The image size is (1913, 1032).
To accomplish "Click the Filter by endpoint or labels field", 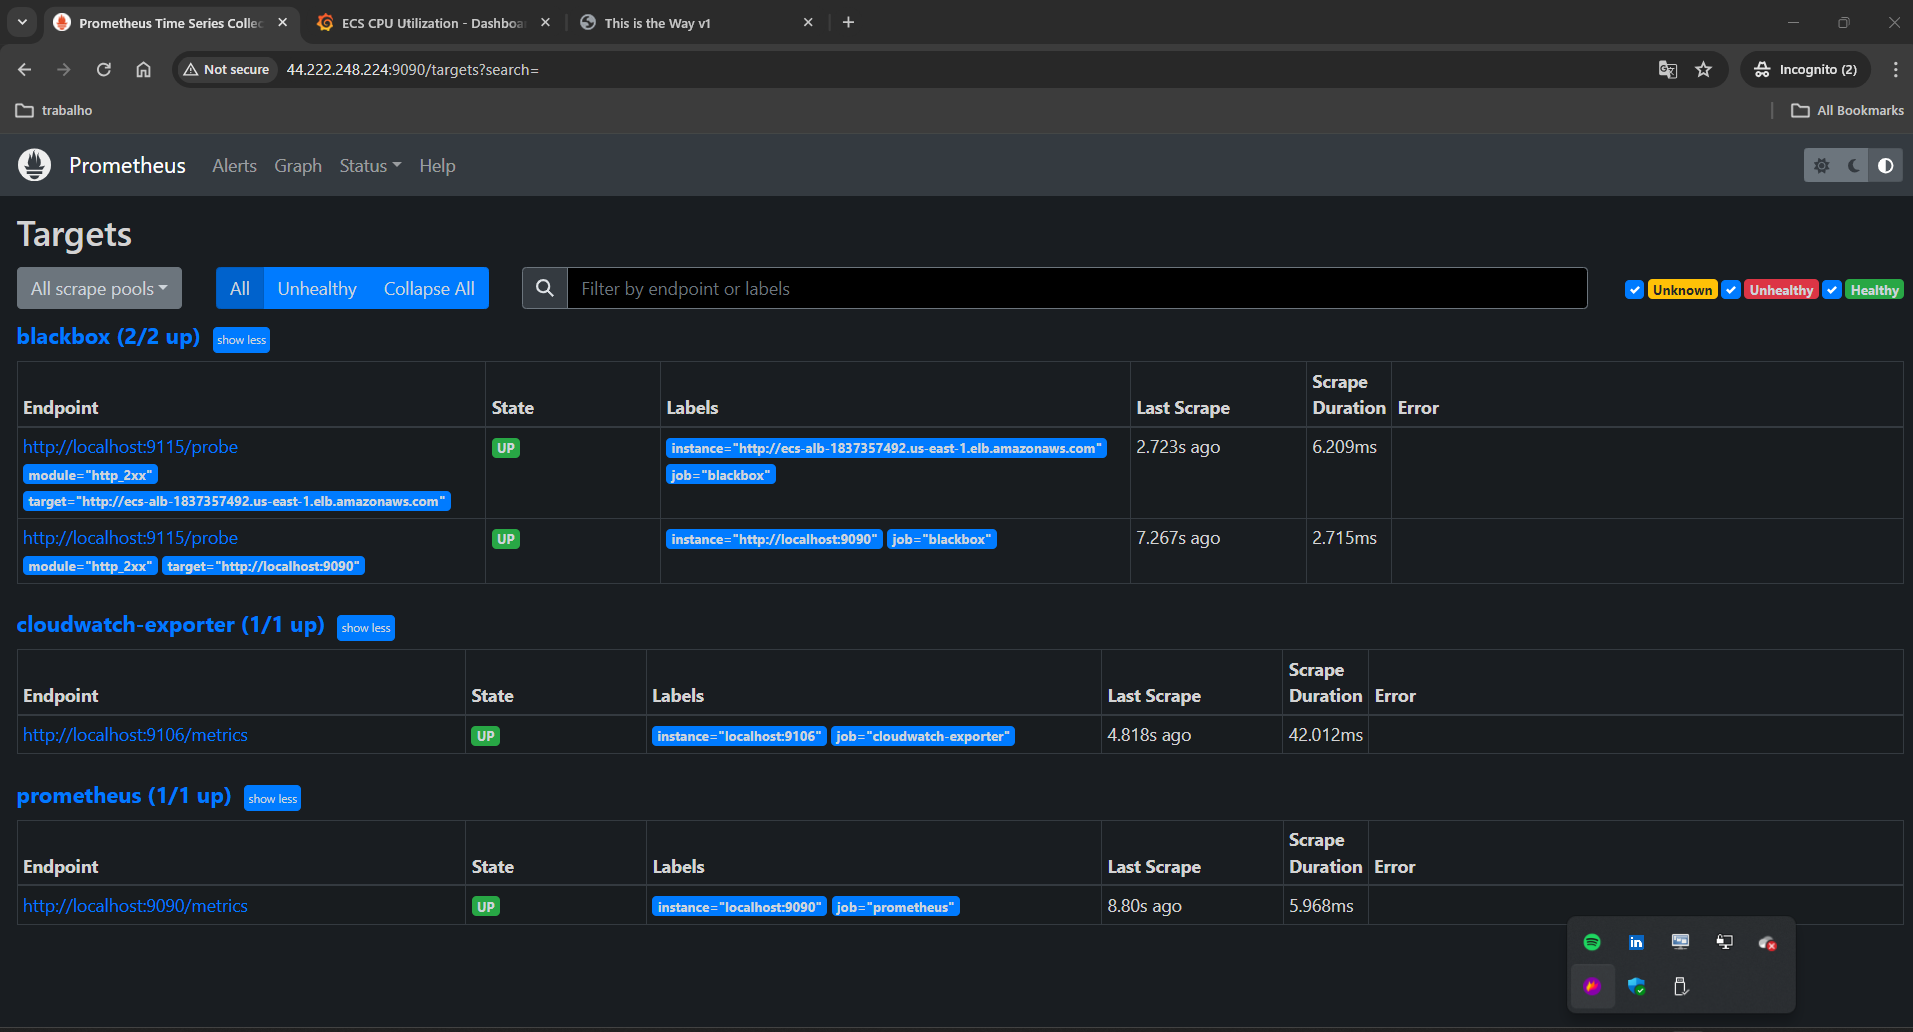I will (x=1077, y=288).
